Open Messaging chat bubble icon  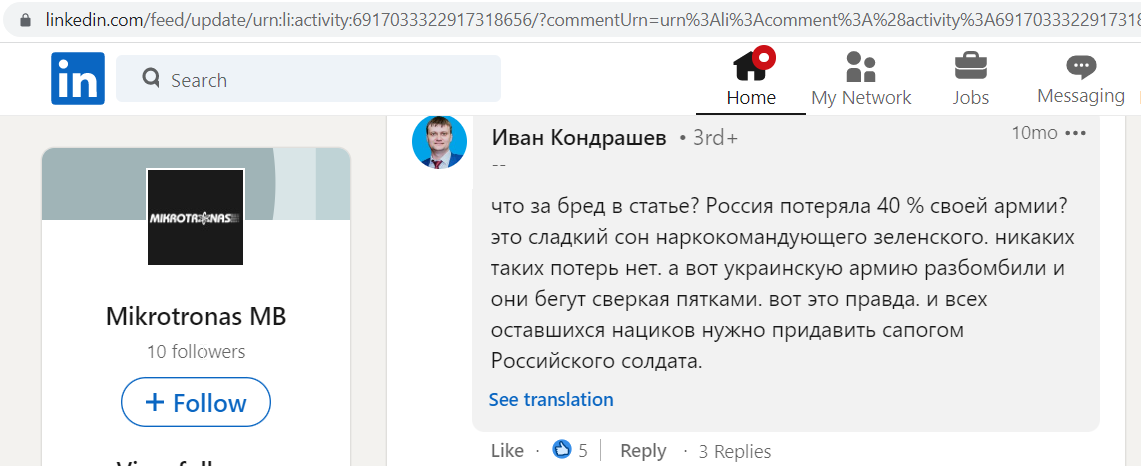coord(1081,66)
